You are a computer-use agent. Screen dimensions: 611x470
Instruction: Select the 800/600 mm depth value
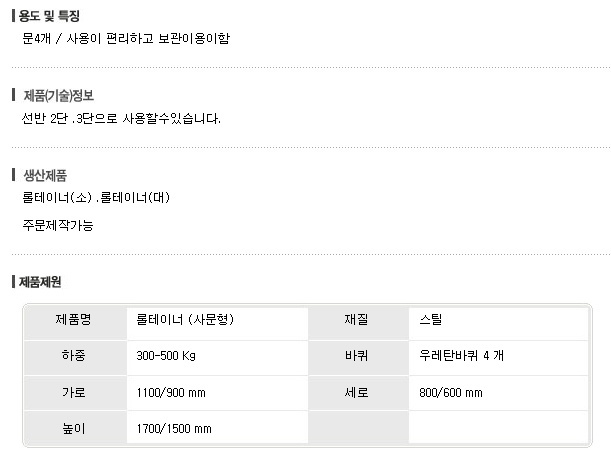click(x=452, y=393)
